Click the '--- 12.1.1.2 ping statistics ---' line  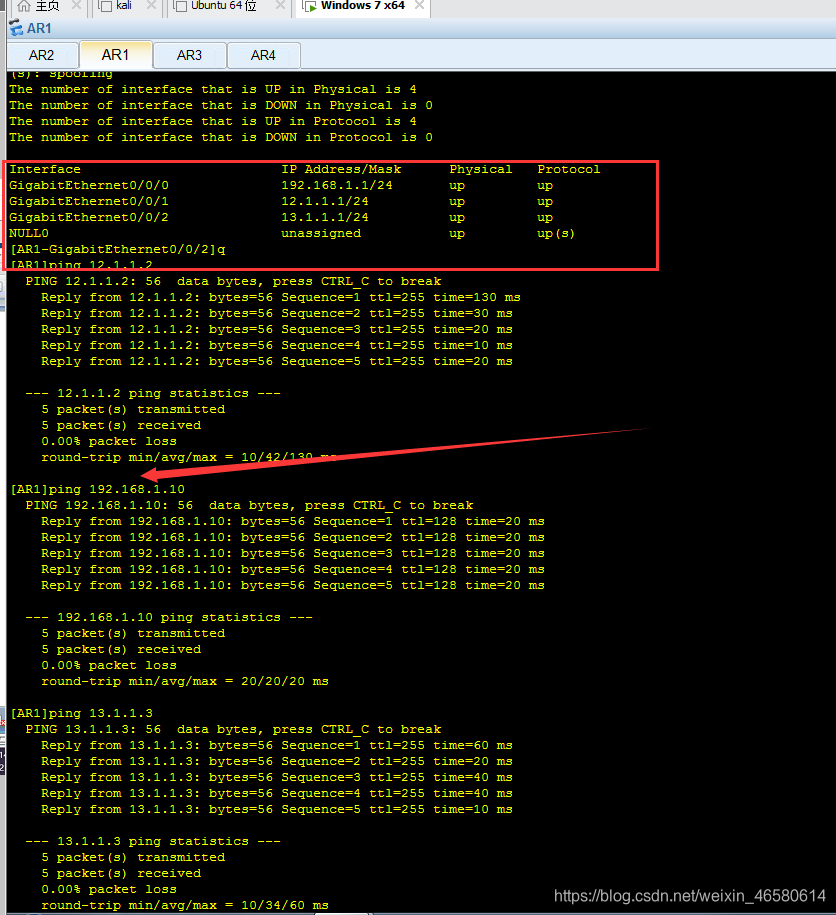coord(153,393)
